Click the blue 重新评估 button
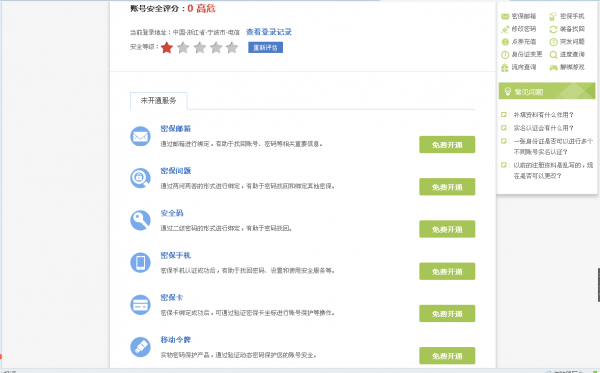 point(266,47)
